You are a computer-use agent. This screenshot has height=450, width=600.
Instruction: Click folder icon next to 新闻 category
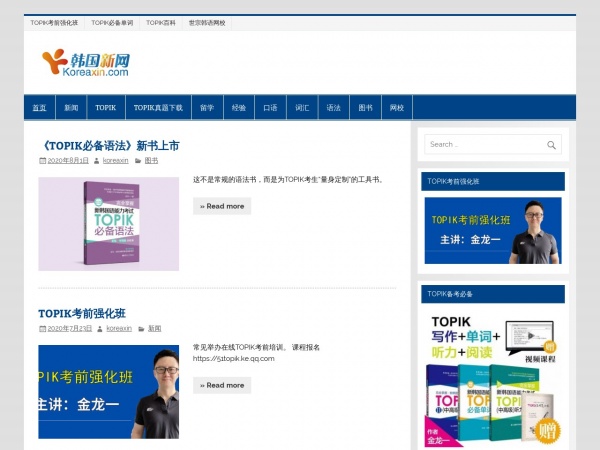[x=141, y=329]
